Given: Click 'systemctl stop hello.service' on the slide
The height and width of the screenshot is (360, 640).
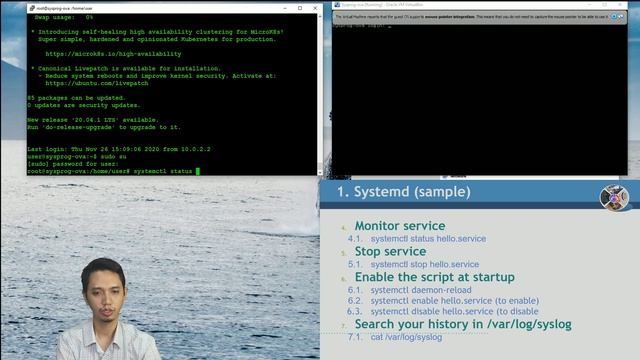Looking at the screenshot, I should click(425, 264).
